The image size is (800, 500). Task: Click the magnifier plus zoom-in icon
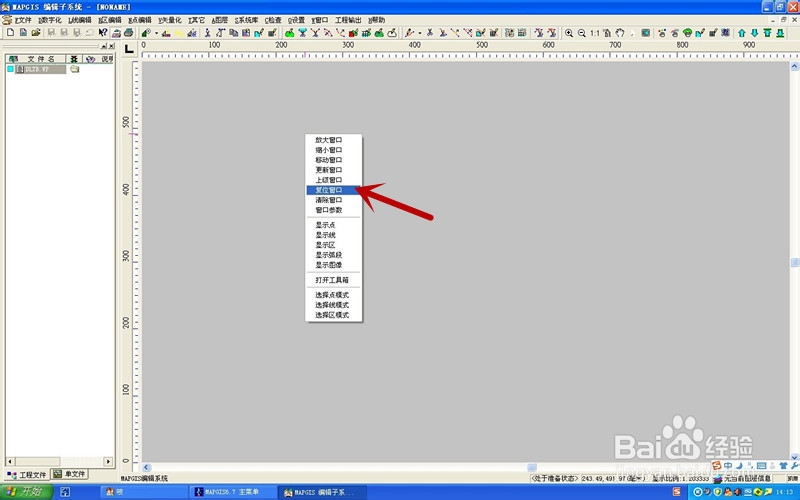click(x=569, y=33)
